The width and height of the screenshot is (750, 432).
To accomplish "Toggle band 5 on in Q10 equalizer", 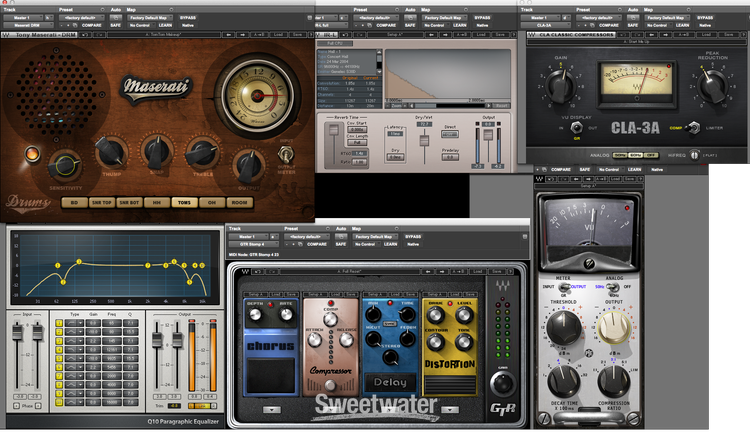I will (59, 358).
